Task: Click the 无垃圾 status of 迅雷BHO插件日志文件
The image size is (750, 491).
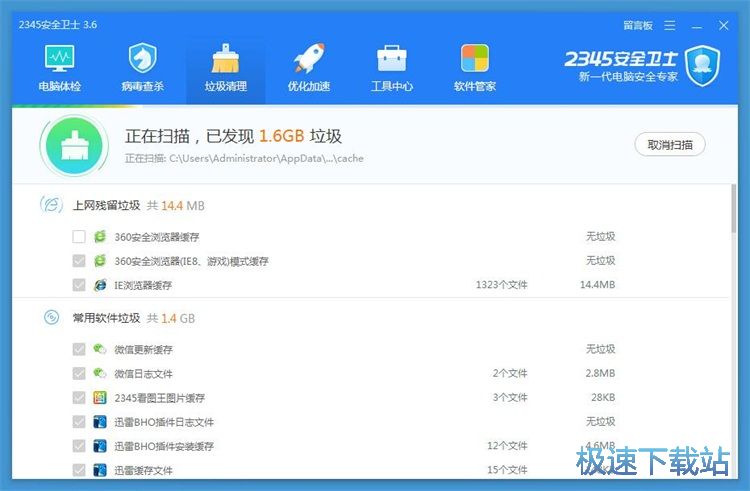Action: [x=601, y=422]
